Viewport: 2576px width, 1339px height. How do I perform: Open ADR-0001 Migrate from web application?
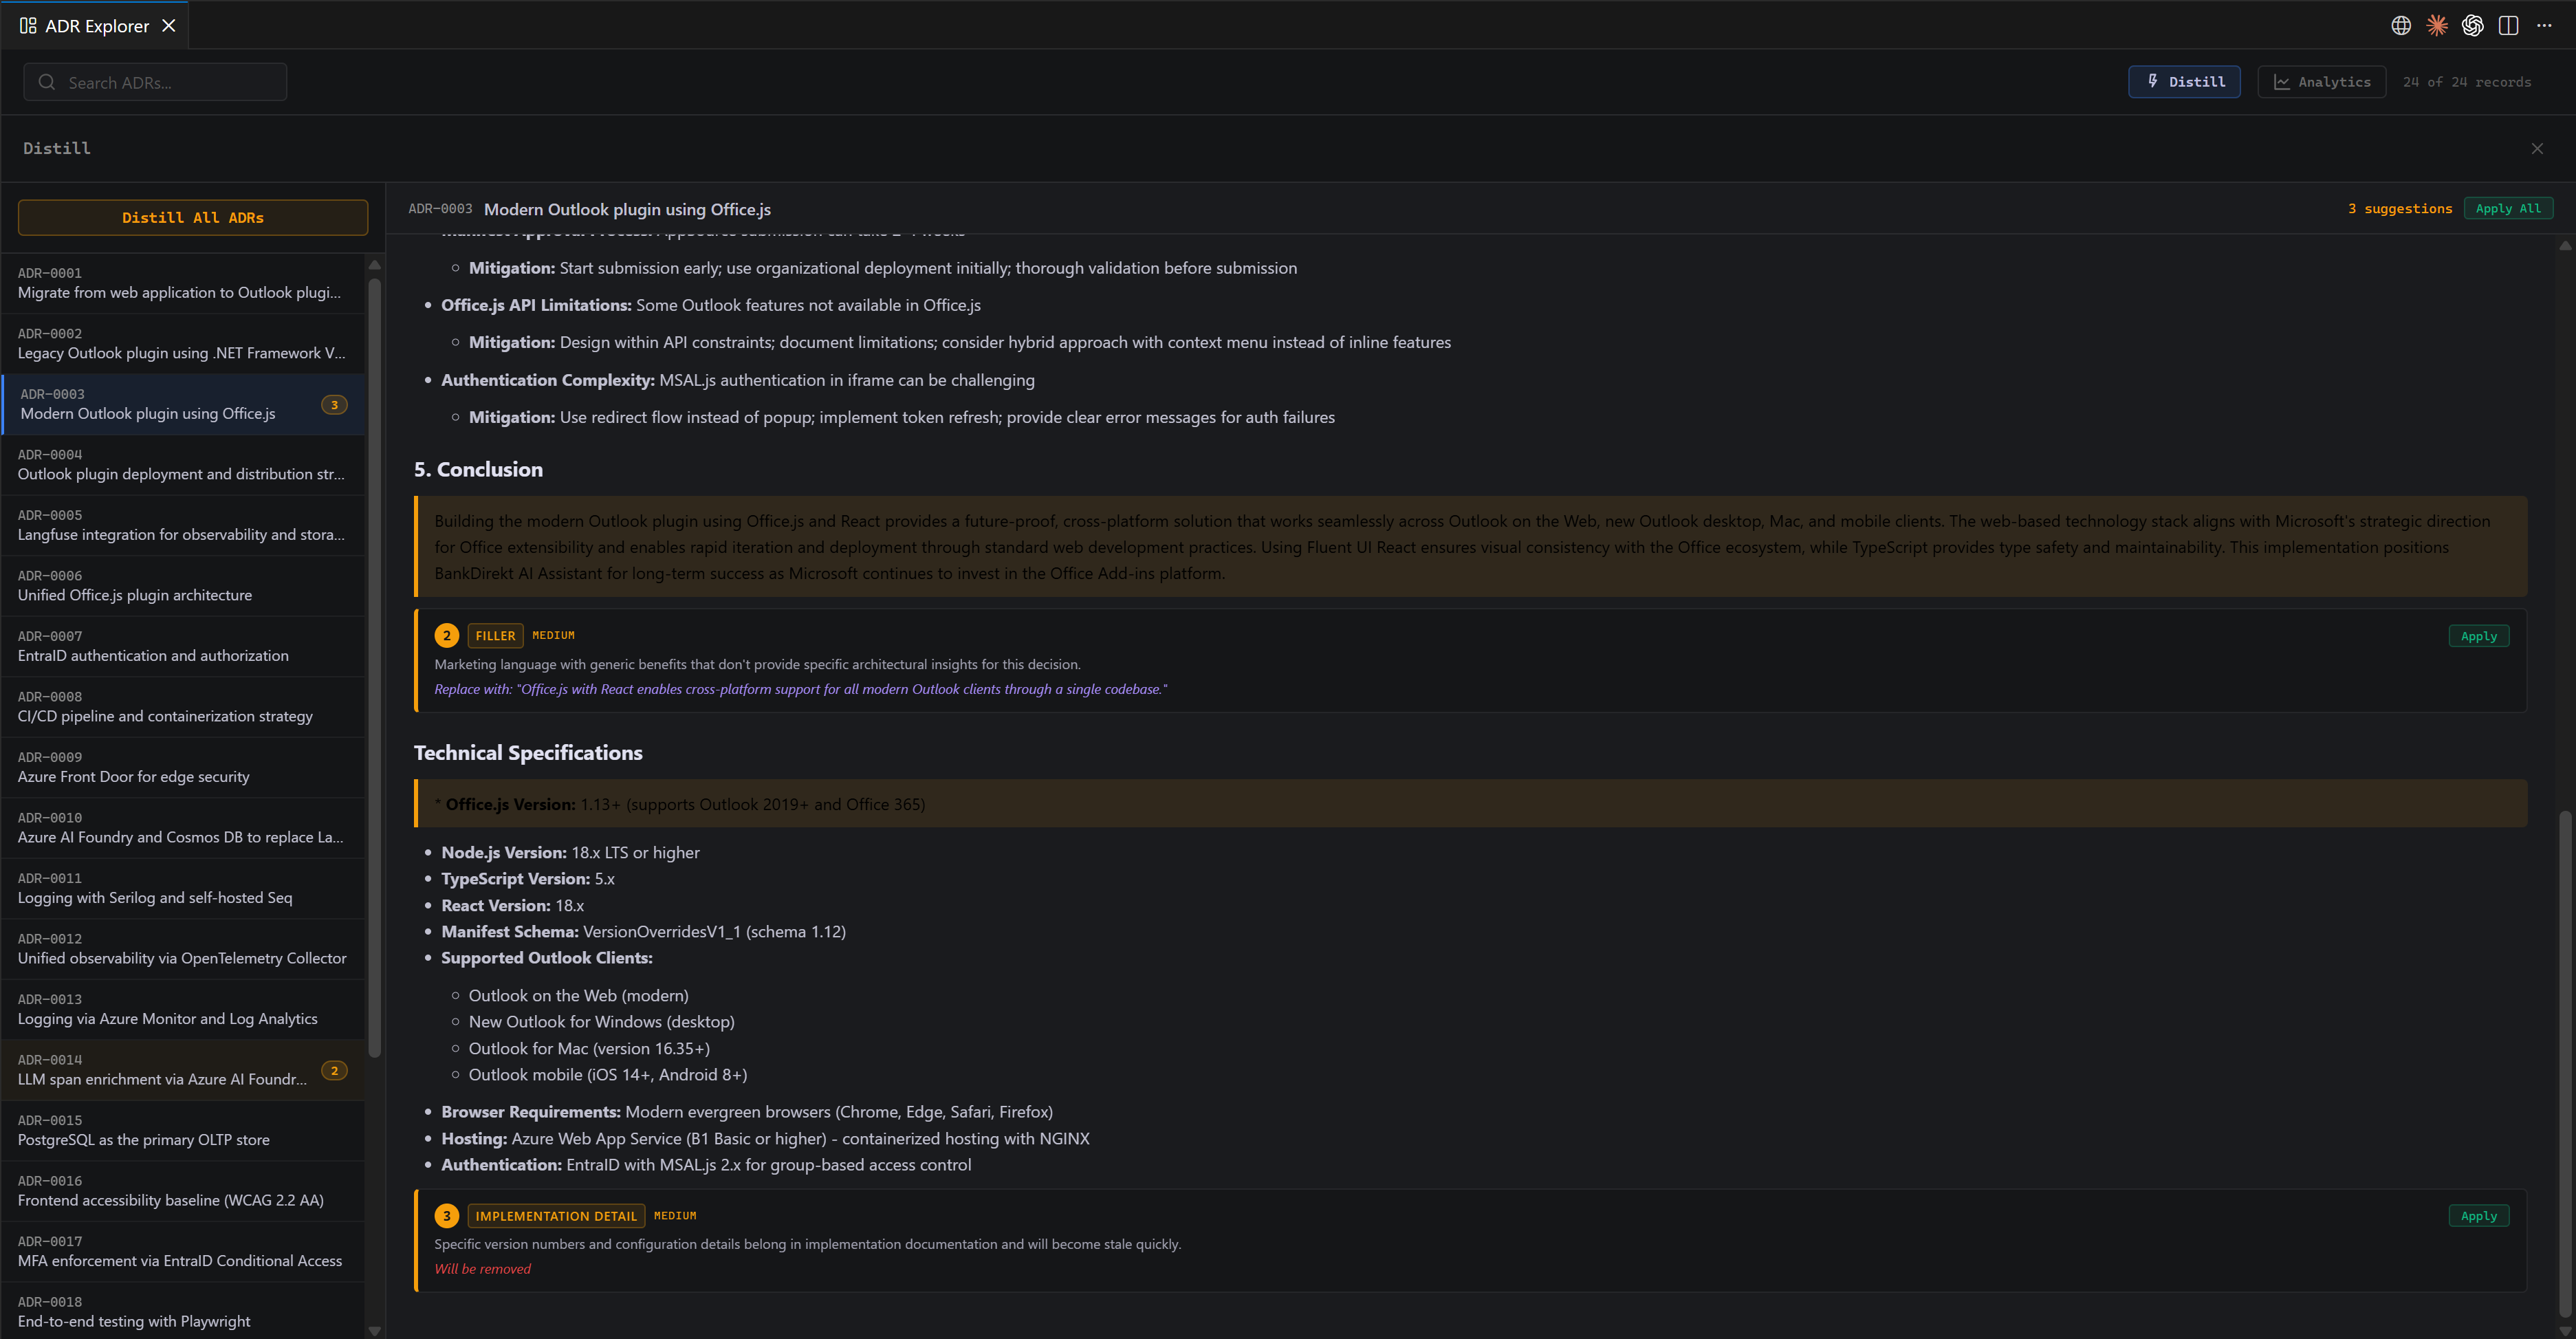pos(183,283)
